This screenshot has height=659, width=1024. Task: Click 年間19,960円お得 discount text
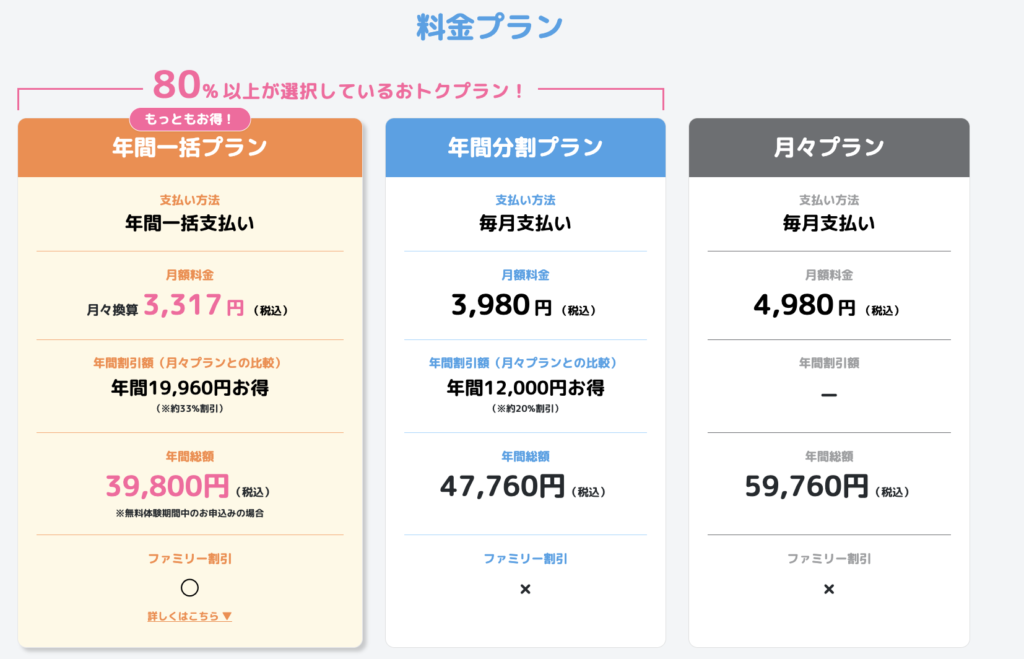(189, 387)
